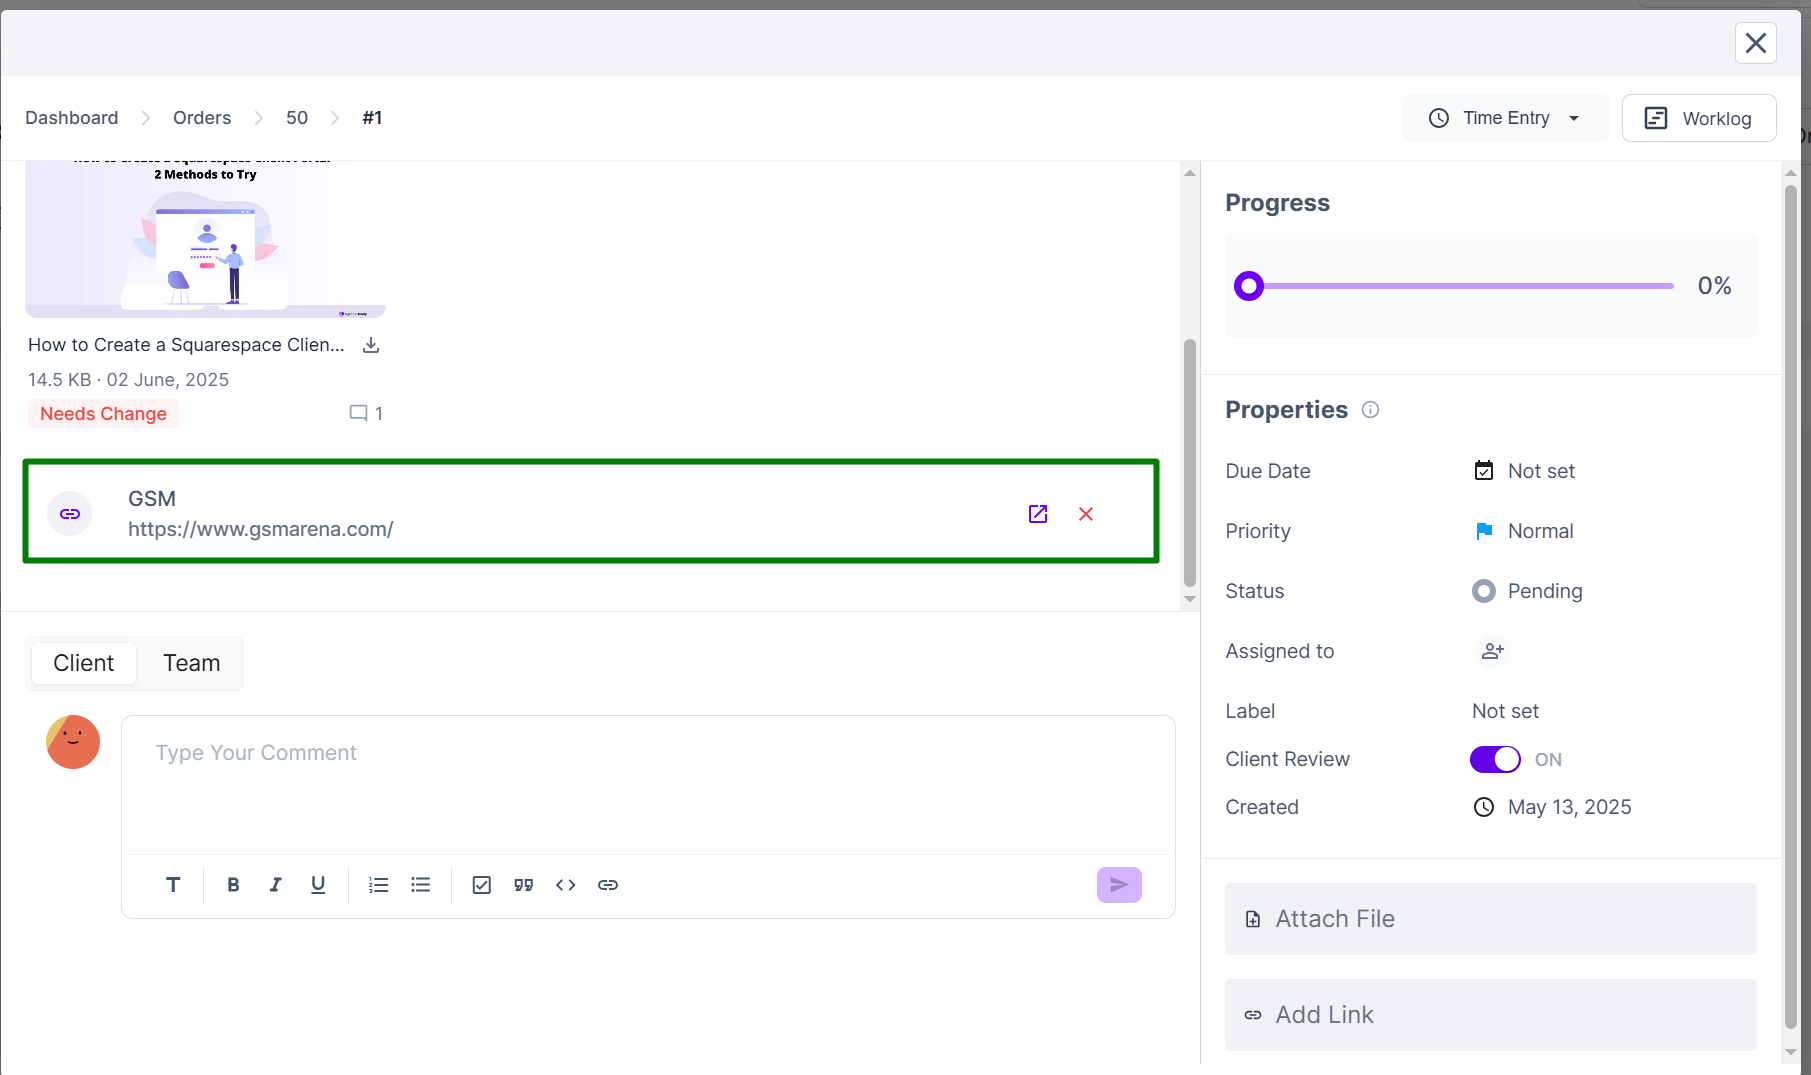The image size is (1811, 1075).
Task: Add an assignee with the person-plus icon
Action: [1492, 651]
